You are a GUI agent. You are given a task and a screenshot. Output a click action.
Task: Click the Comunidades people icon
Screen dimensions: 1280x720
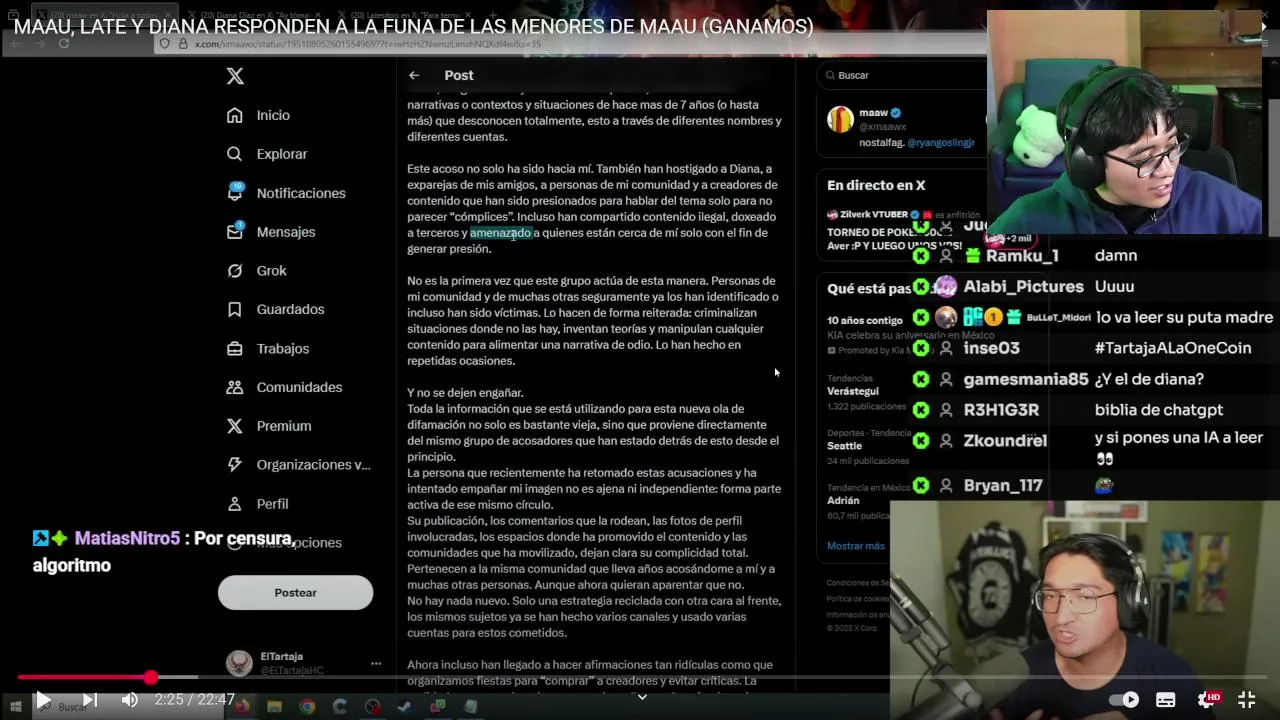pos(235,387)
